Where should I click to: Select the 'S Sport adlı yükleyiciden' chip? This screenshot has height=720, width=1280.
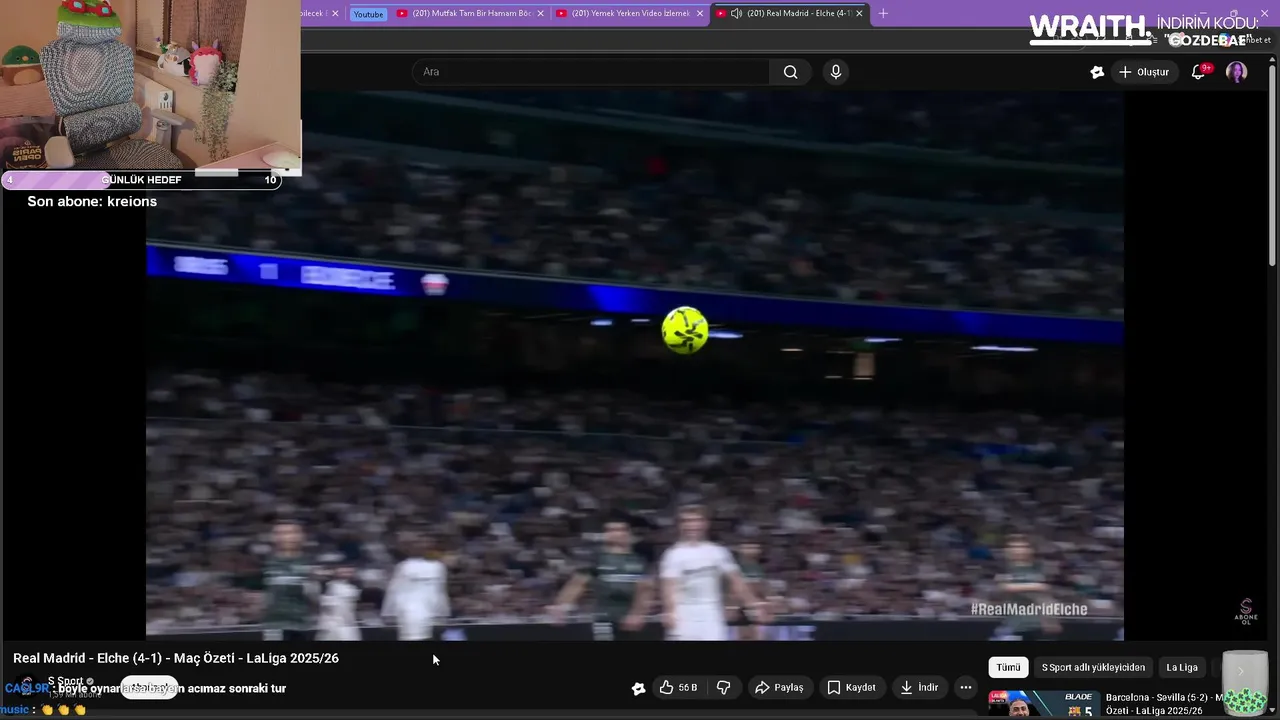[1093, 667]
